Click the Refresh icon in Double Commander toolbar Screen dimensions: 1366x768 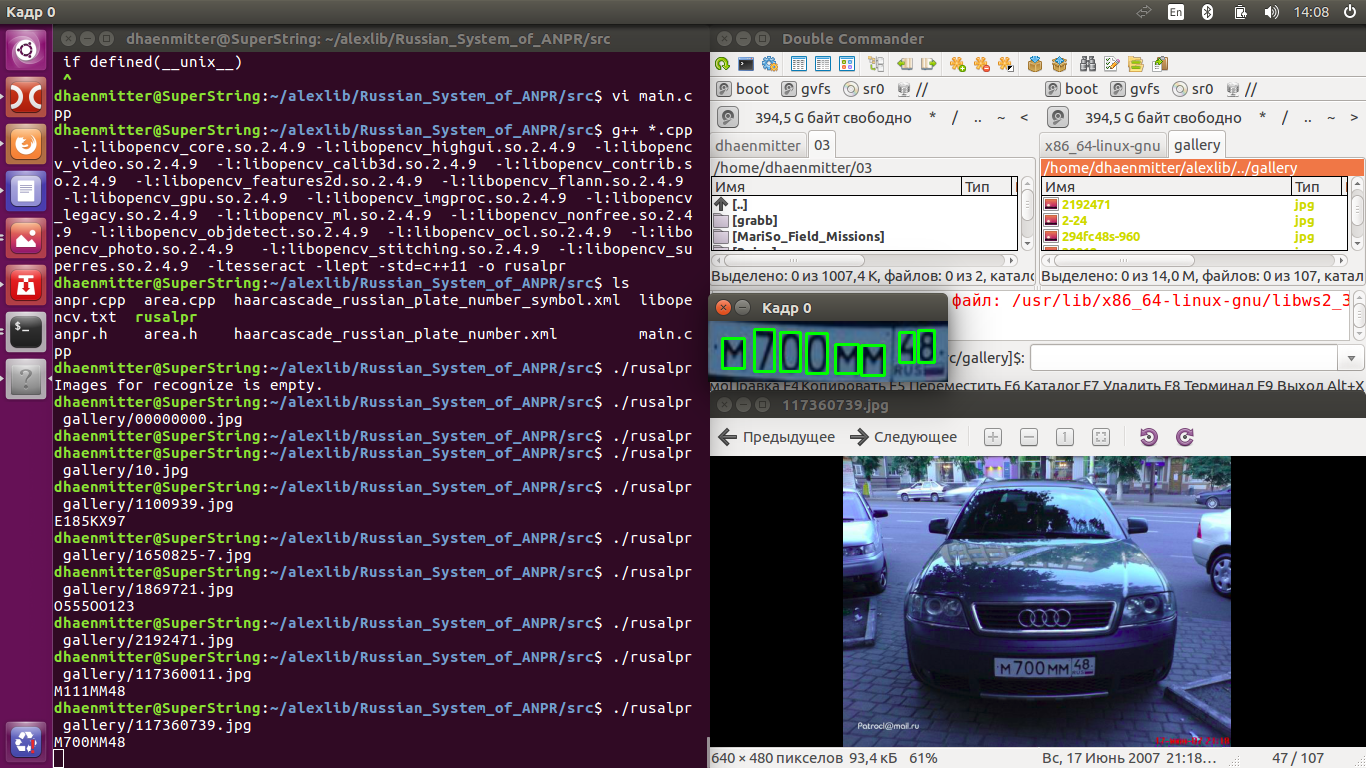[x=722, y=63]
